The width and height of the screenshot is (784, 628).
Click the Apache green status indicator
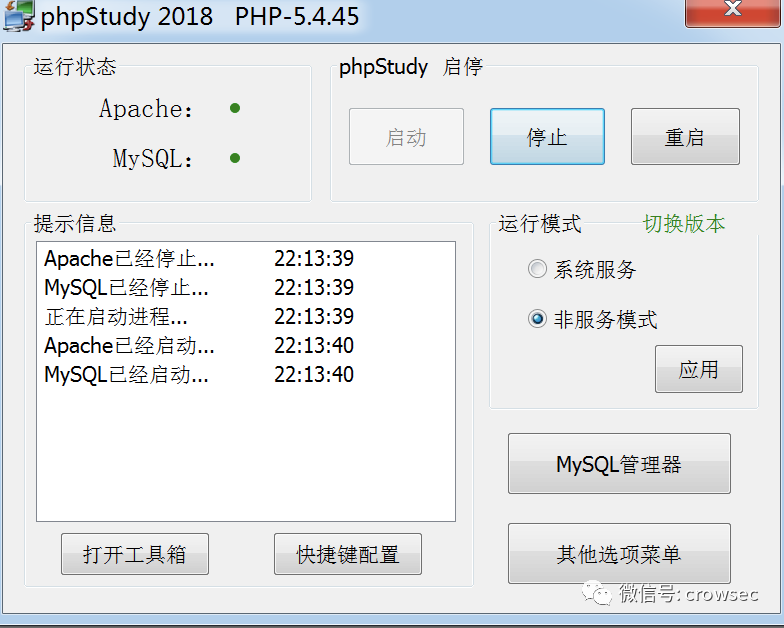coord(235,108)
